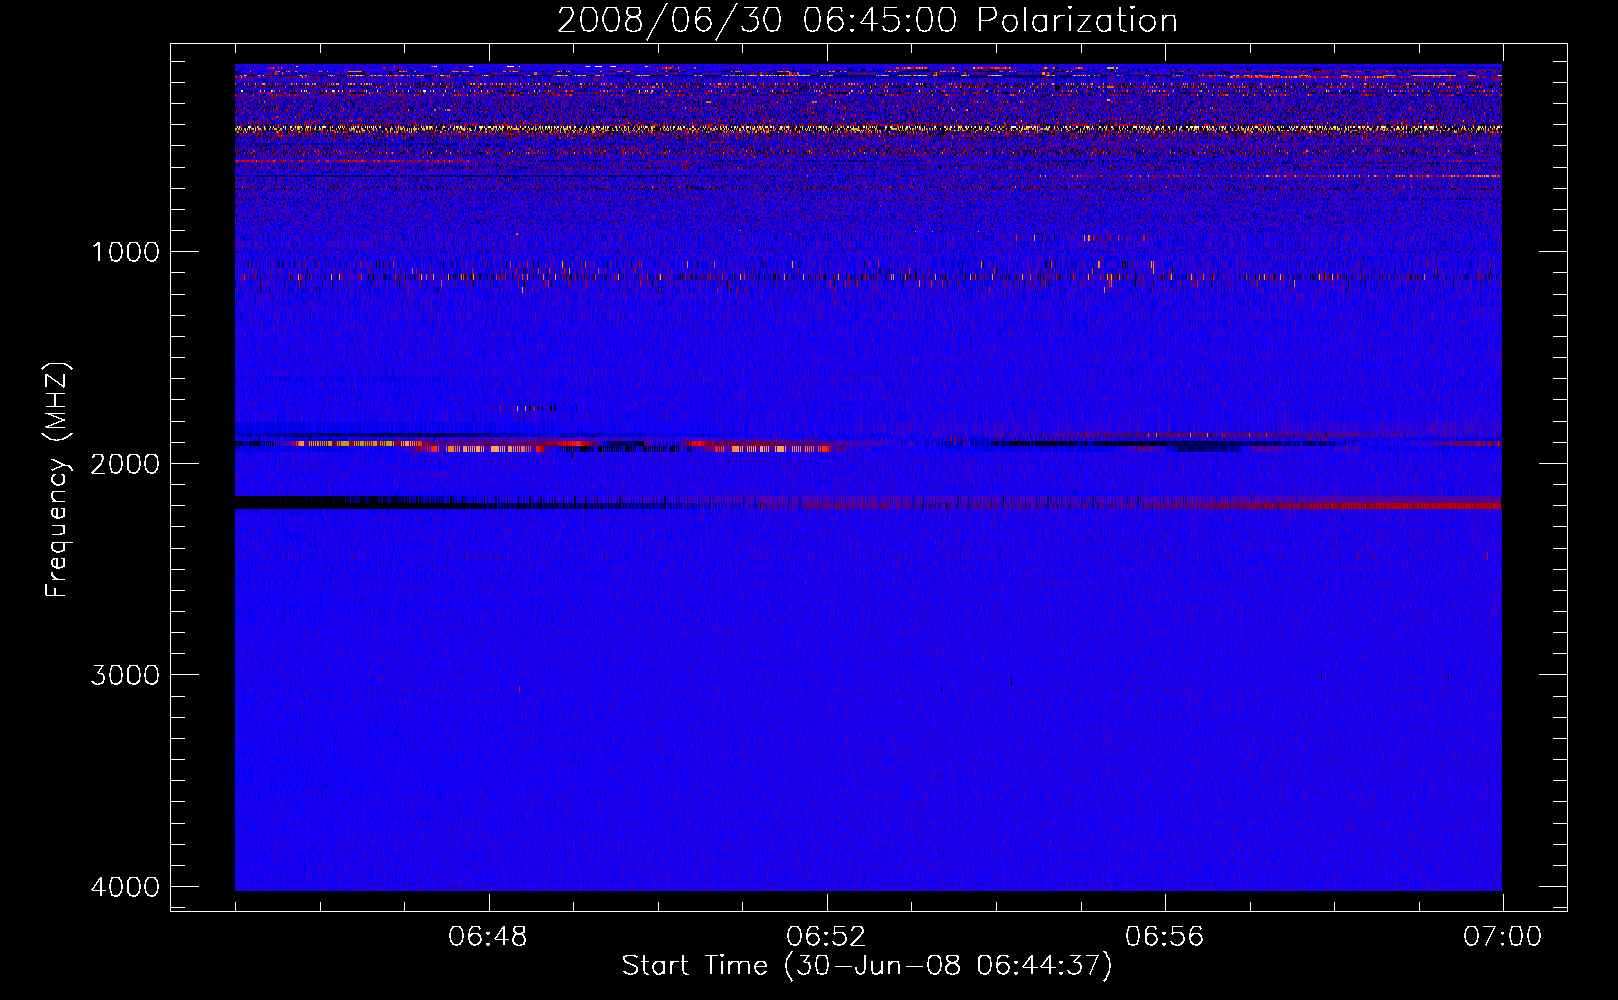1618x1000 pixels.
Task: Click the '2000' frequency tick label
Action: click(125, 463)
